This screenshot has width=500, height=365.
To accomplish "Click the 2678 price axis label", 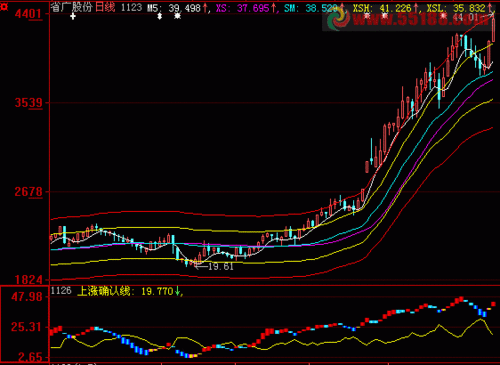I will click(28, 192).
